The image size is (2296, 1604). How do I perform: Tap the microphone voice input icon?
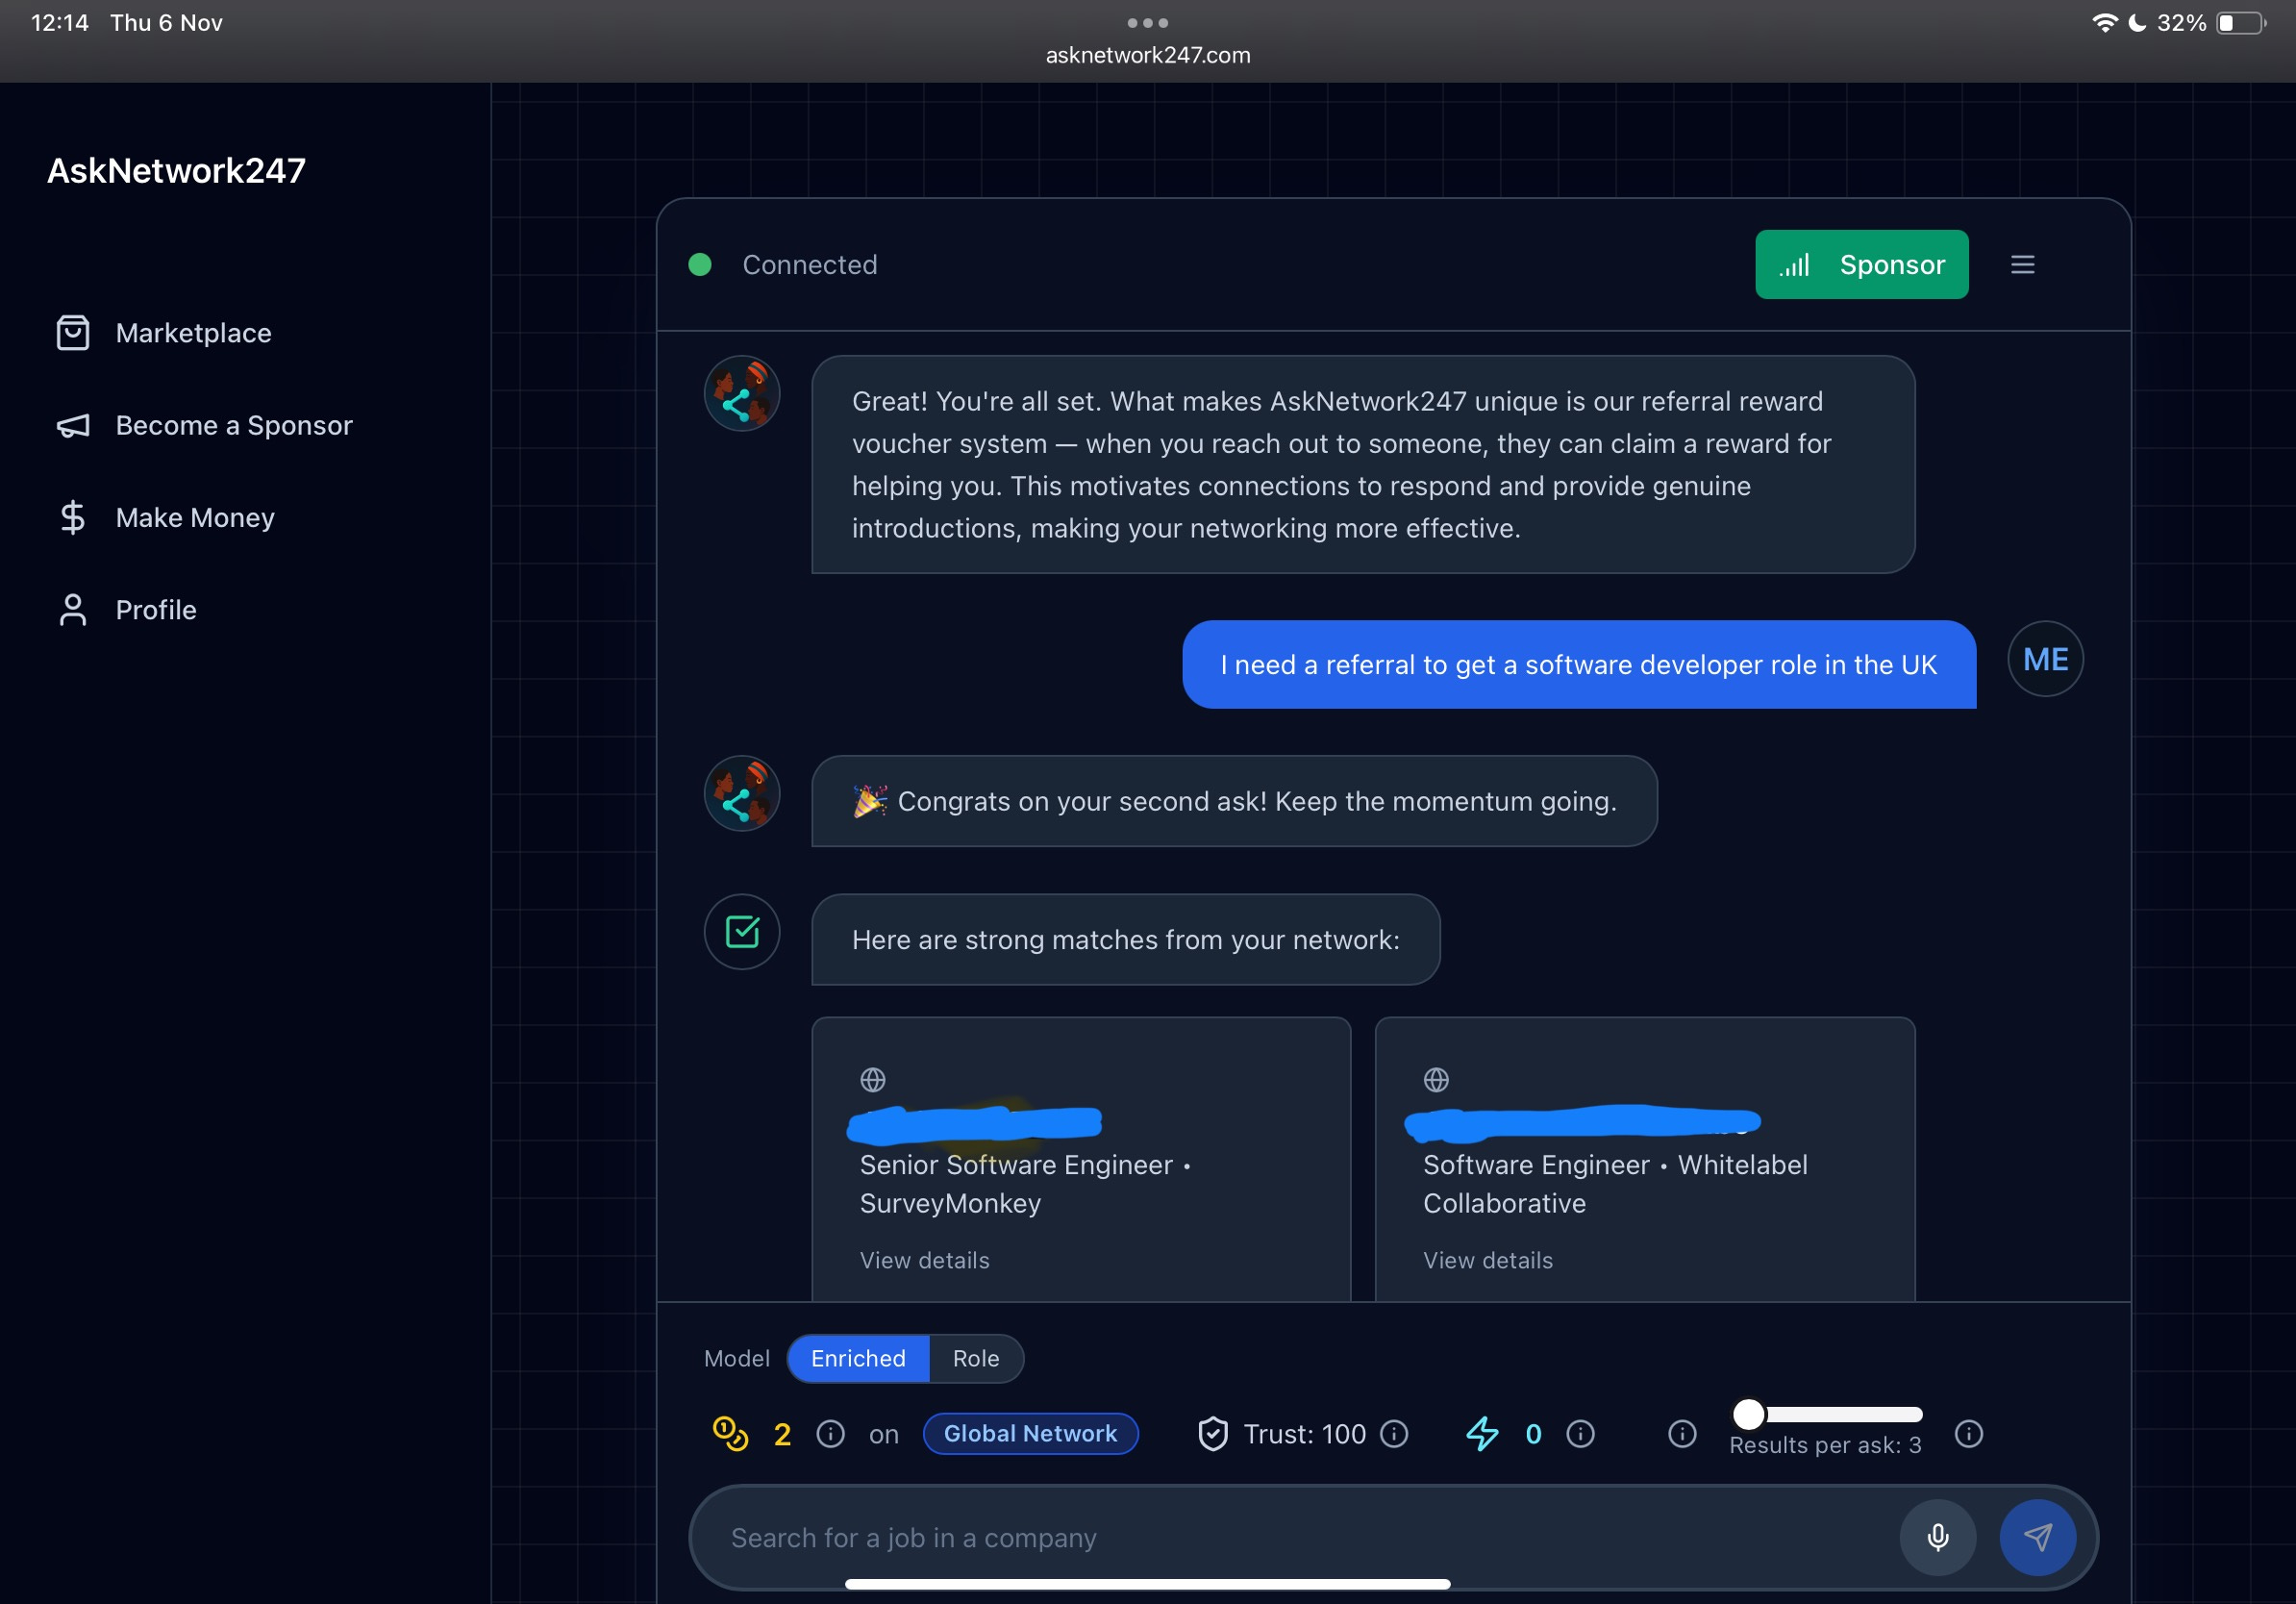[1937, 1537]
